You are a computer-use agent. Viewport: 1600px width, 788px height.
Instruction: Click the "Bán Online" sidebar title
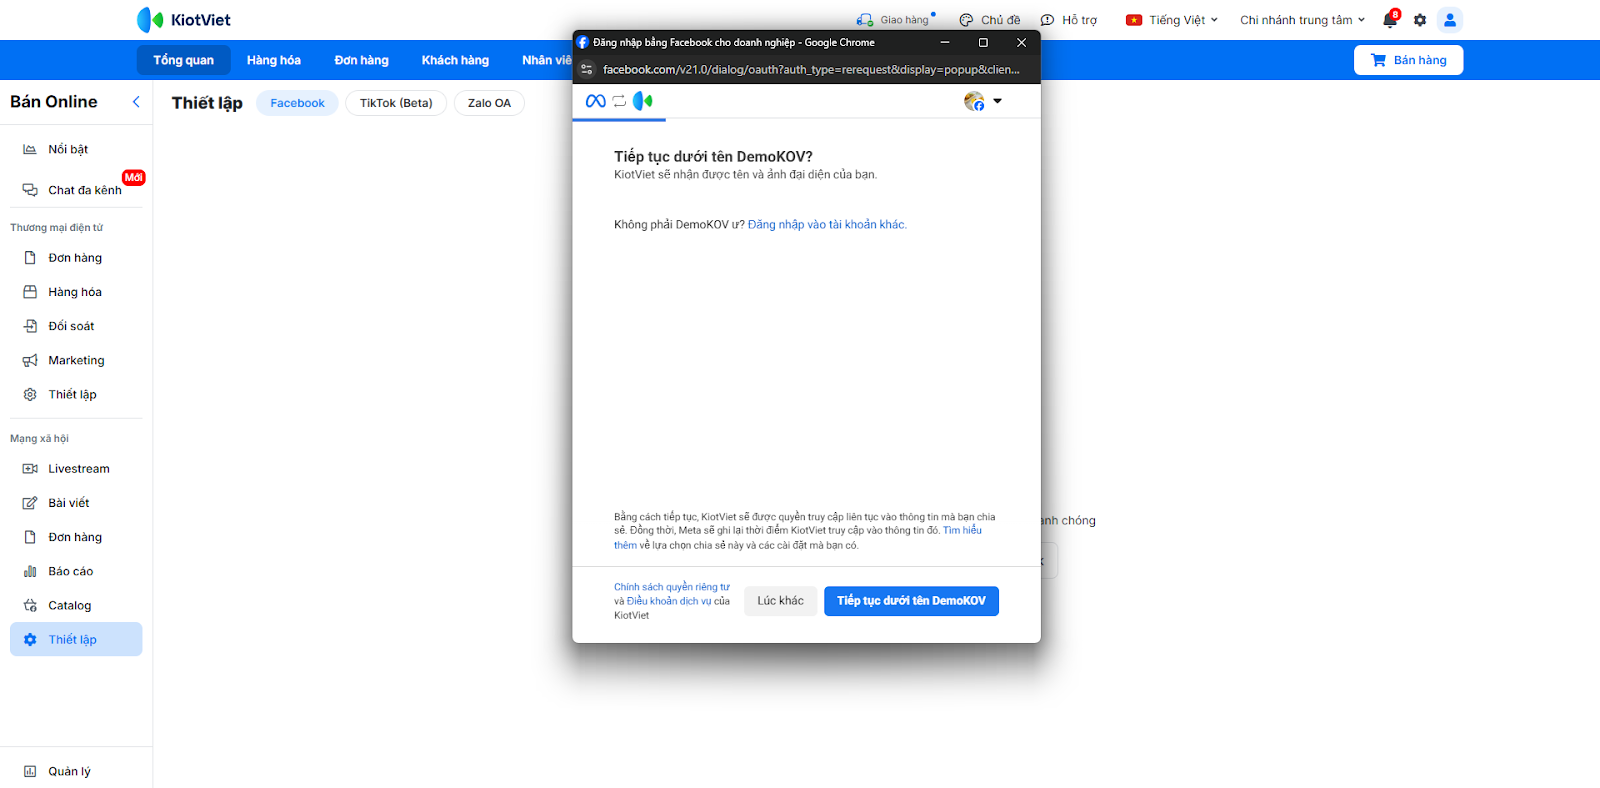54,102
